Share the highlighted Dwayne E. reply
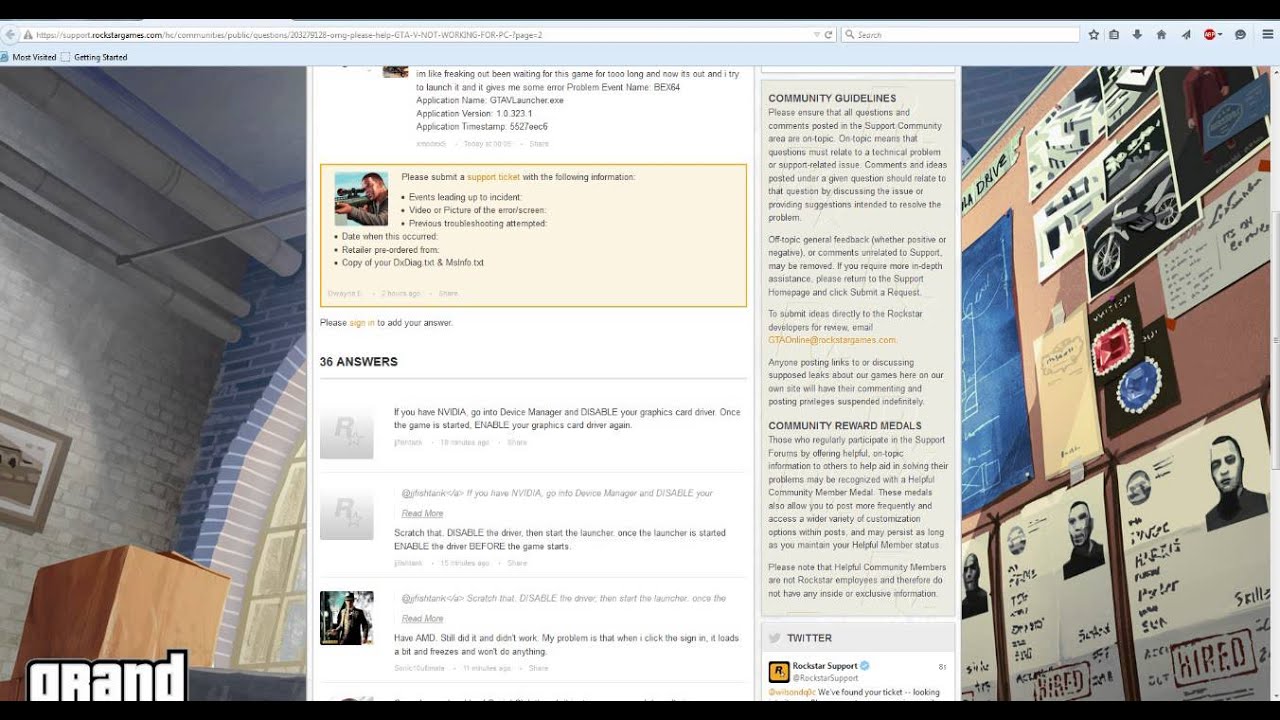This screenshot has height=720, width=1280. click(x=448, y=293)
